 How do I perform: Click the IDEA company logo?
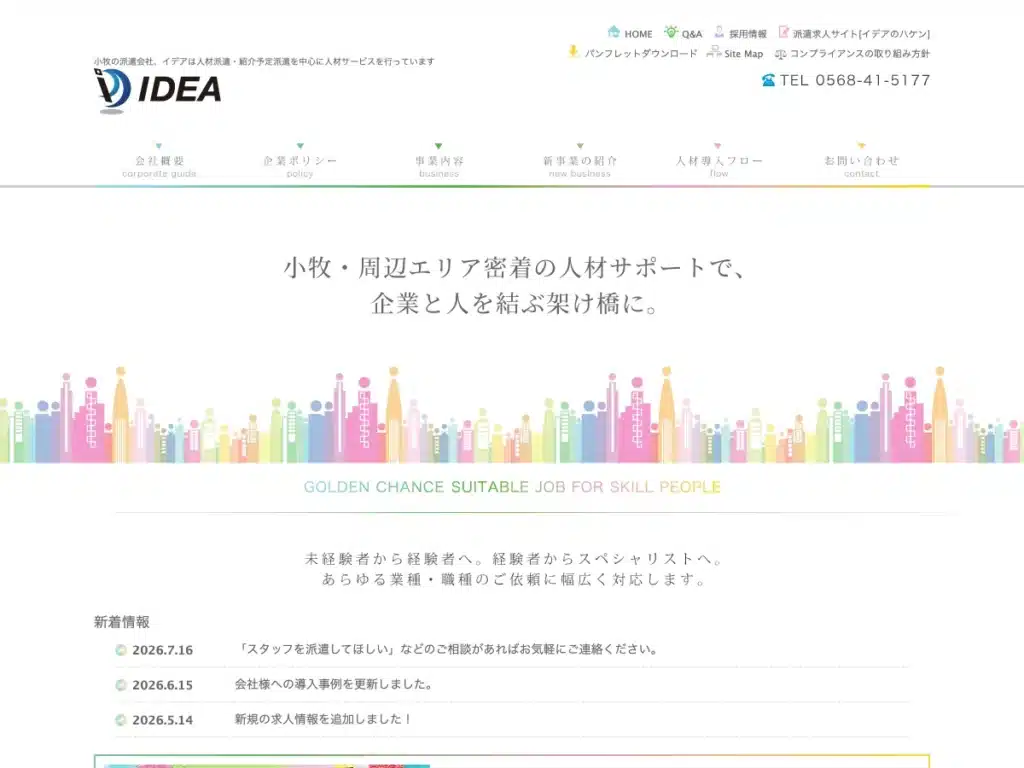click(157, 91)
